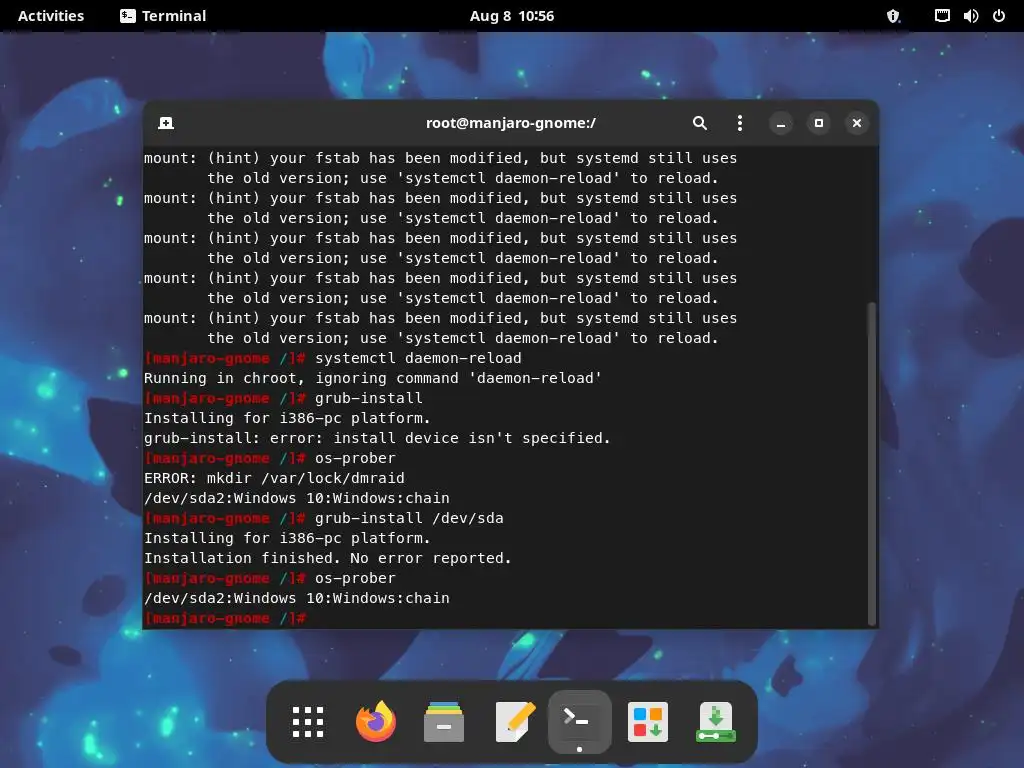Click the last empty prompt line

[x=225, y=618]
